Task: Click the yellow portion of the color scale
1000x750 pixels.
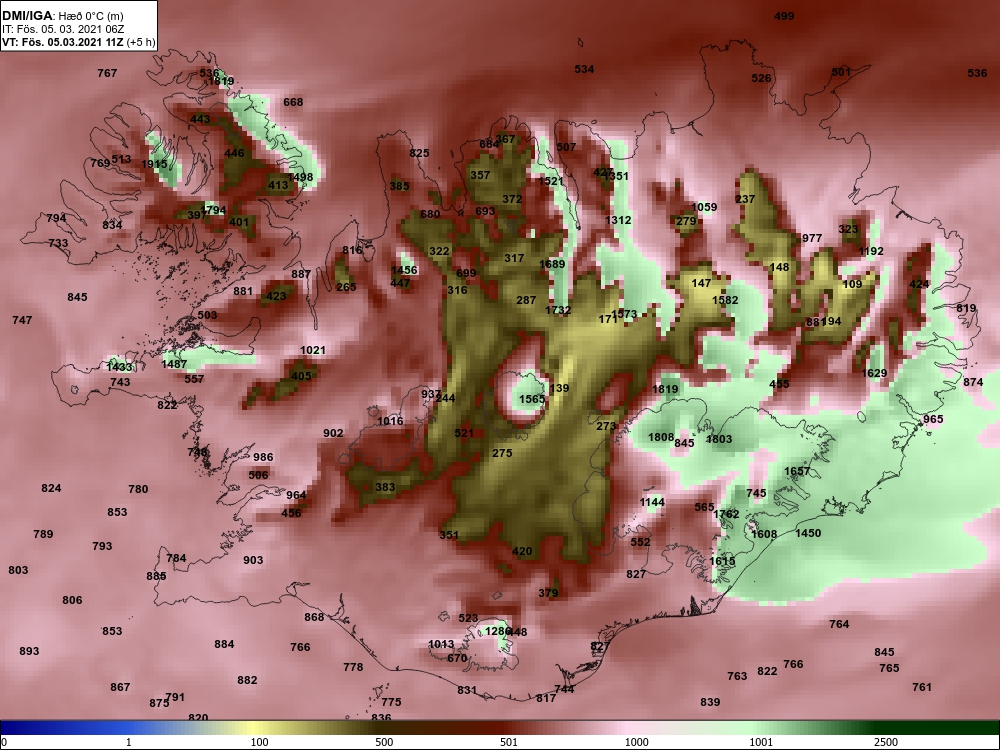Action: (255, 728)
